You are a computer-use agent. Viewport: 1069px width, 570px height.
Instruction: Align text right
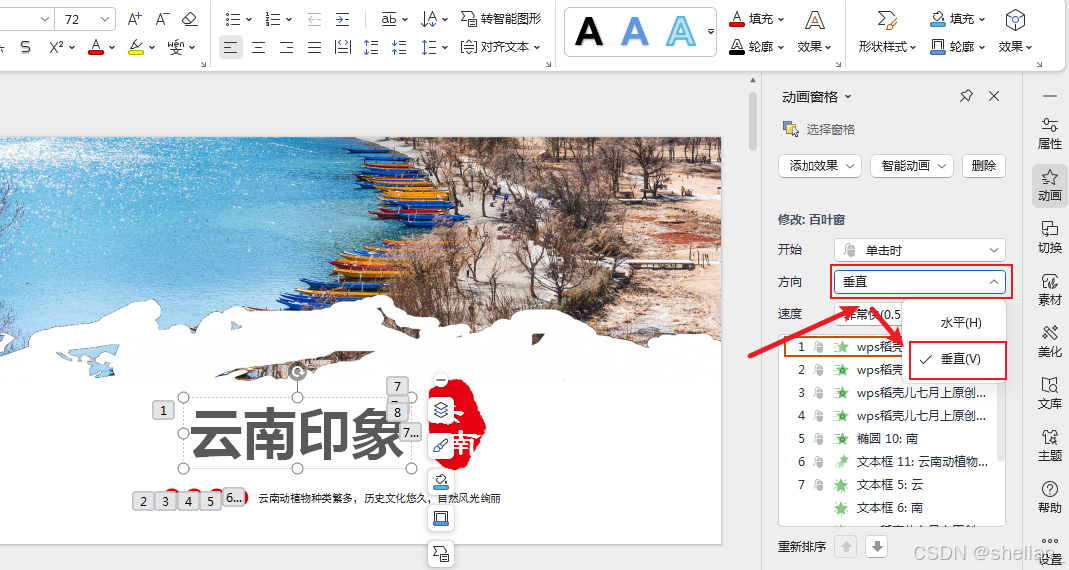[286, 47]
